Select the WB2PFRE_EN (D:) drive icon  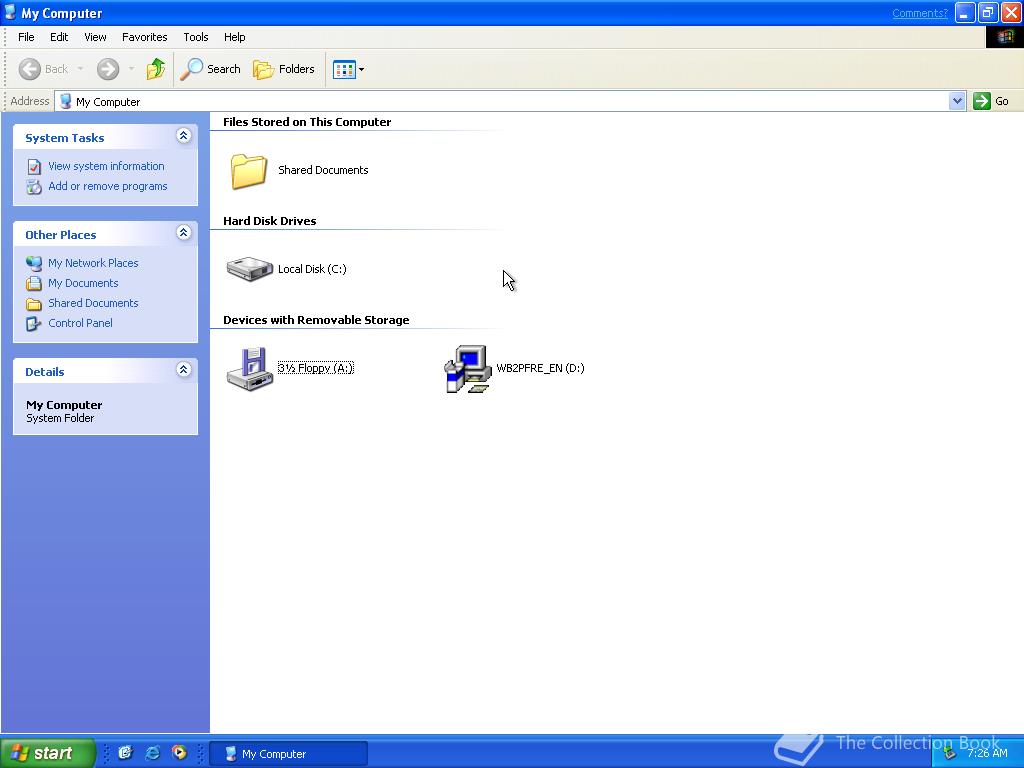(x=468, y=369)
